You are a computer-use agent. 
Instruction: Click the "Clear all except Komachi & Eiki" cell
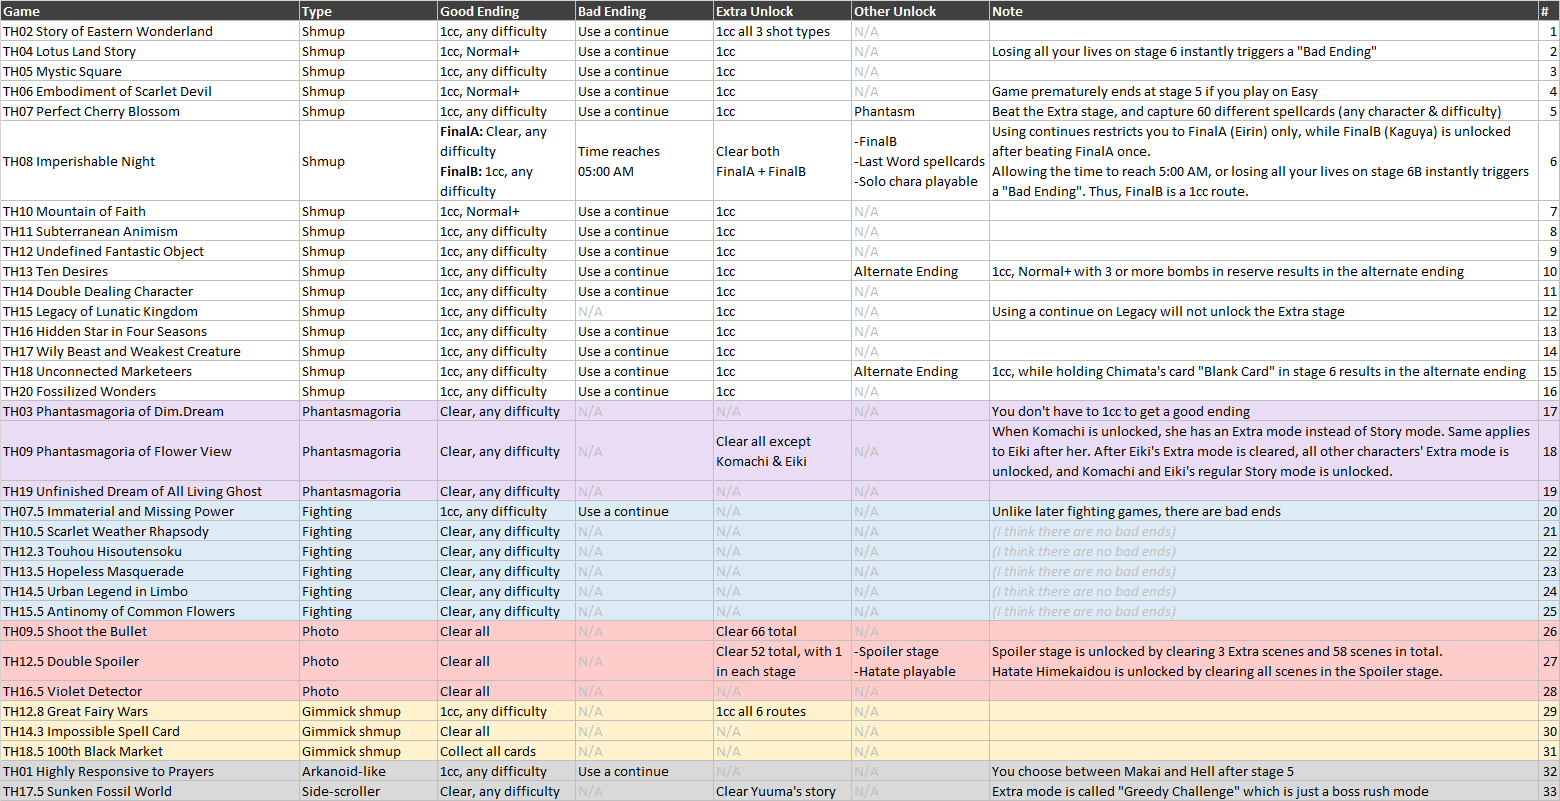tap(782, 451)
